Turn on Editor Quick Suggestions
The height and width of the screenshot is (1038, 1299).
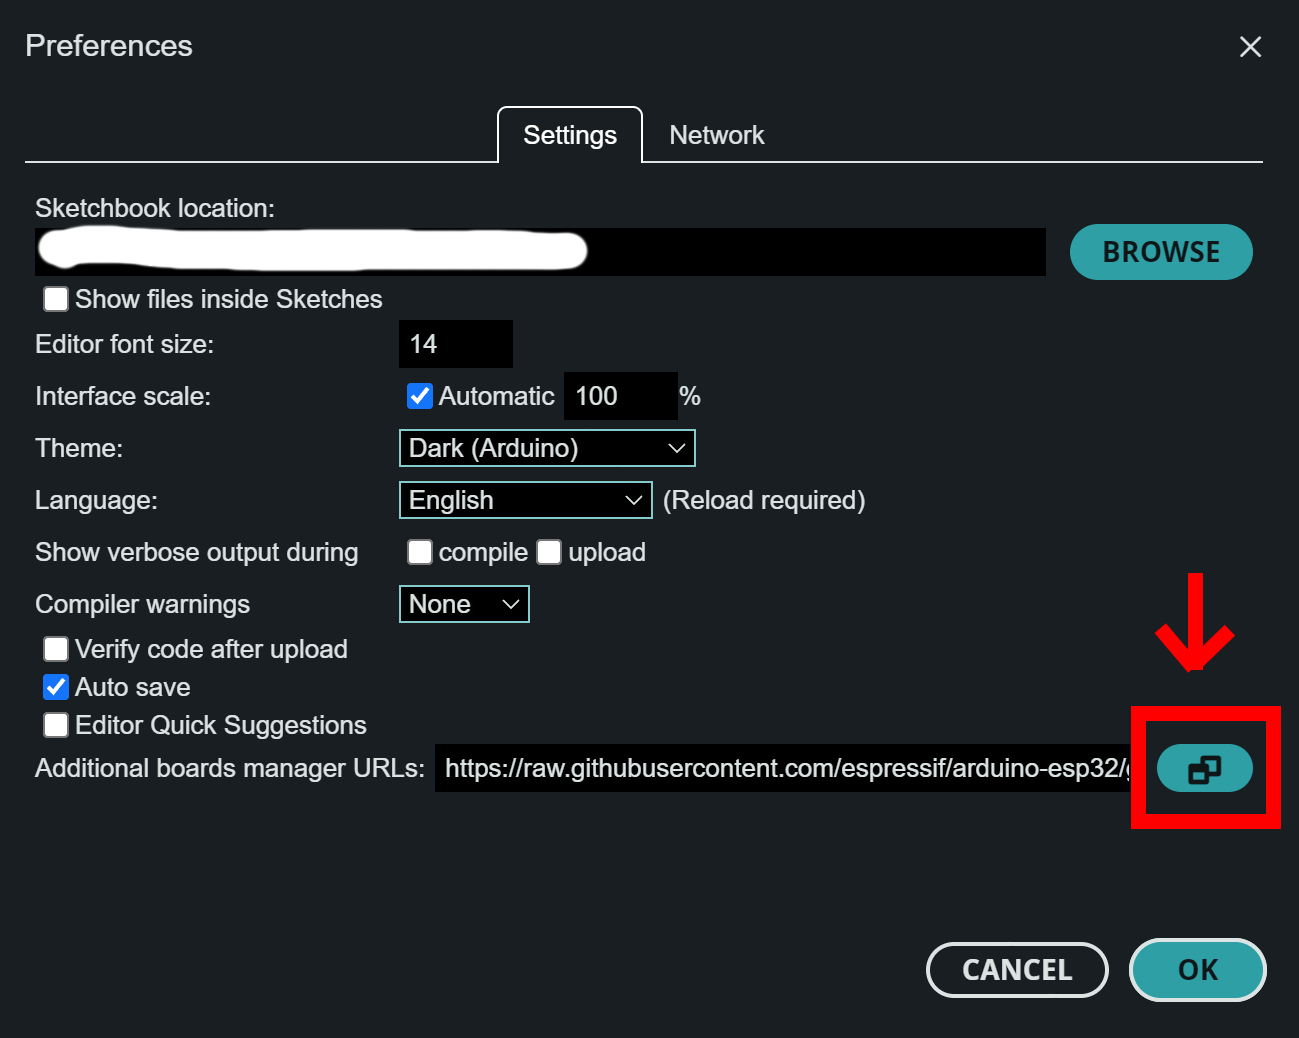(56, 725)
